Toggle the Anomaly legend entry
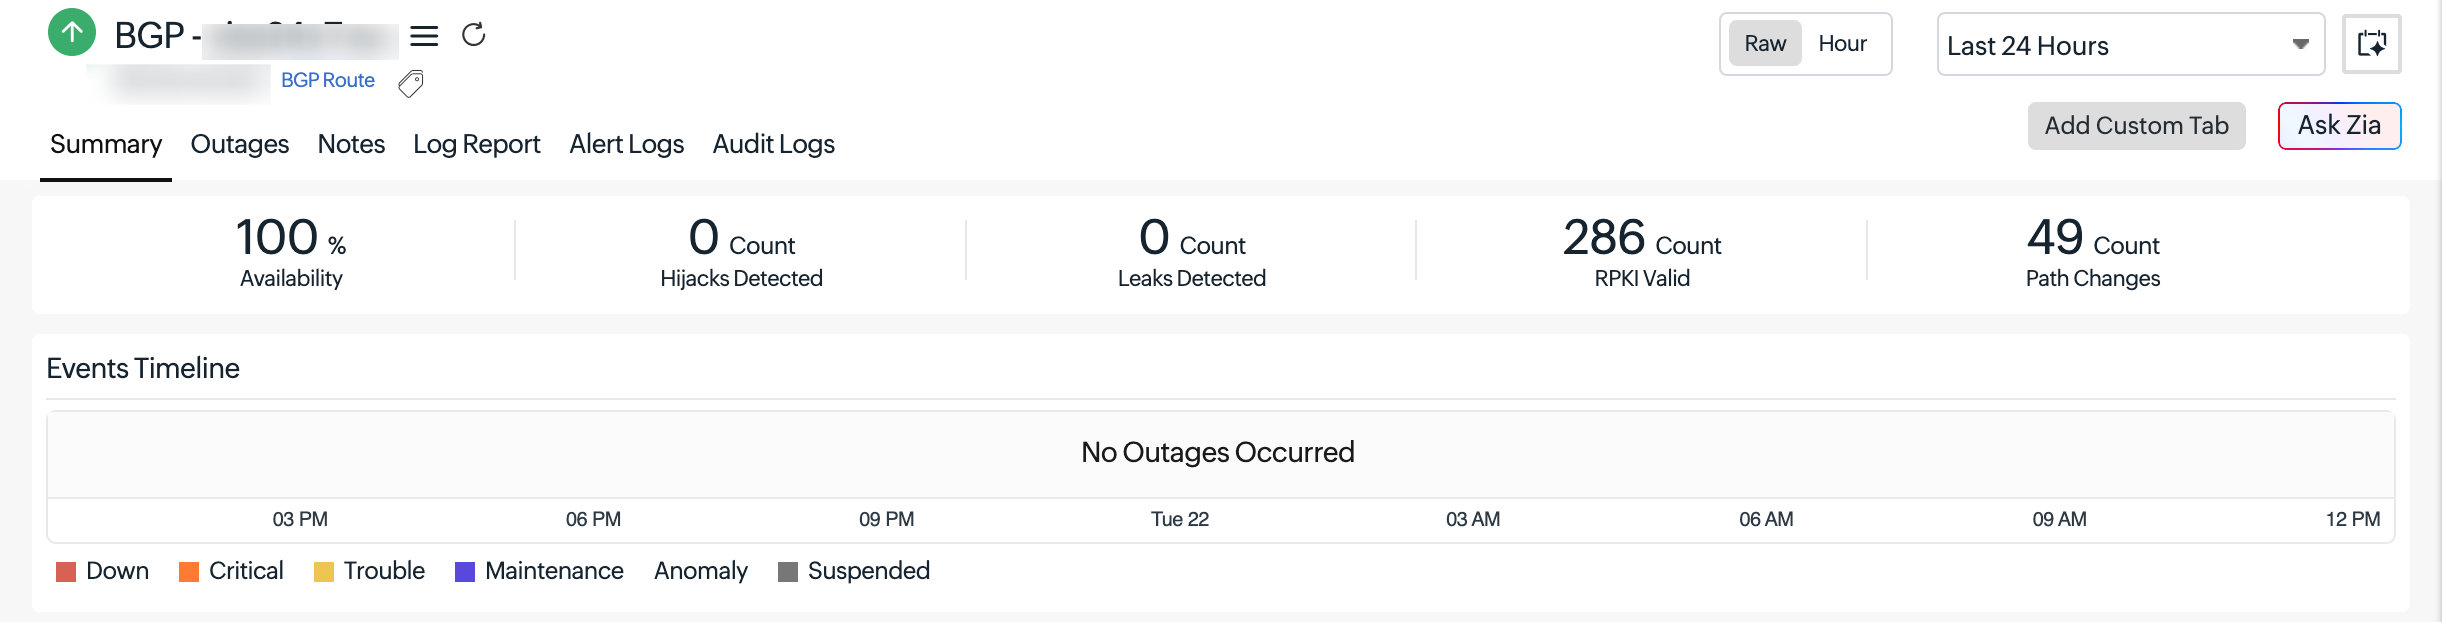Screen dimensions: 2442x622 tap(701, 571)
